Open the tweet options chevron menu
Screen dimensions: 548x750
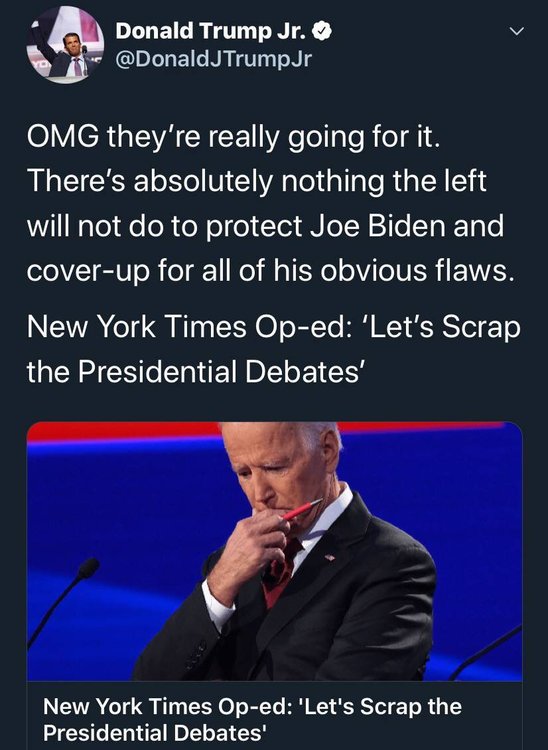pyautogui.click(x=516, y=32)
